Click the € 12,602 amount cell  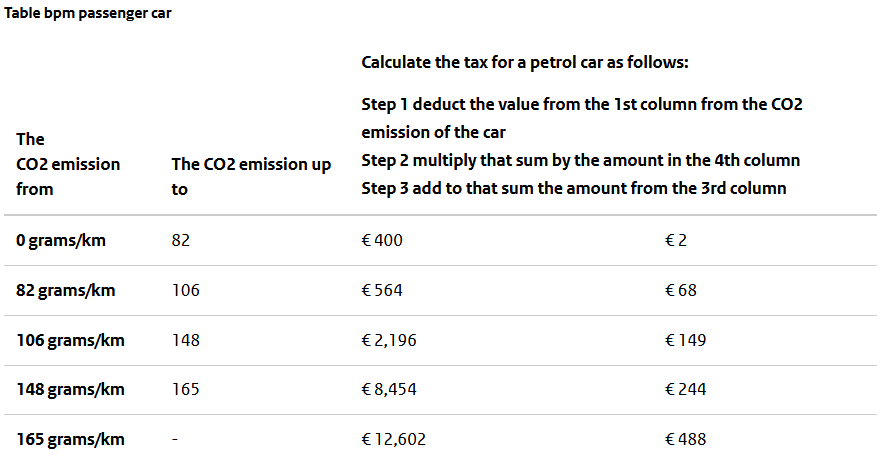pyautogui.click(x=393, y=439)
